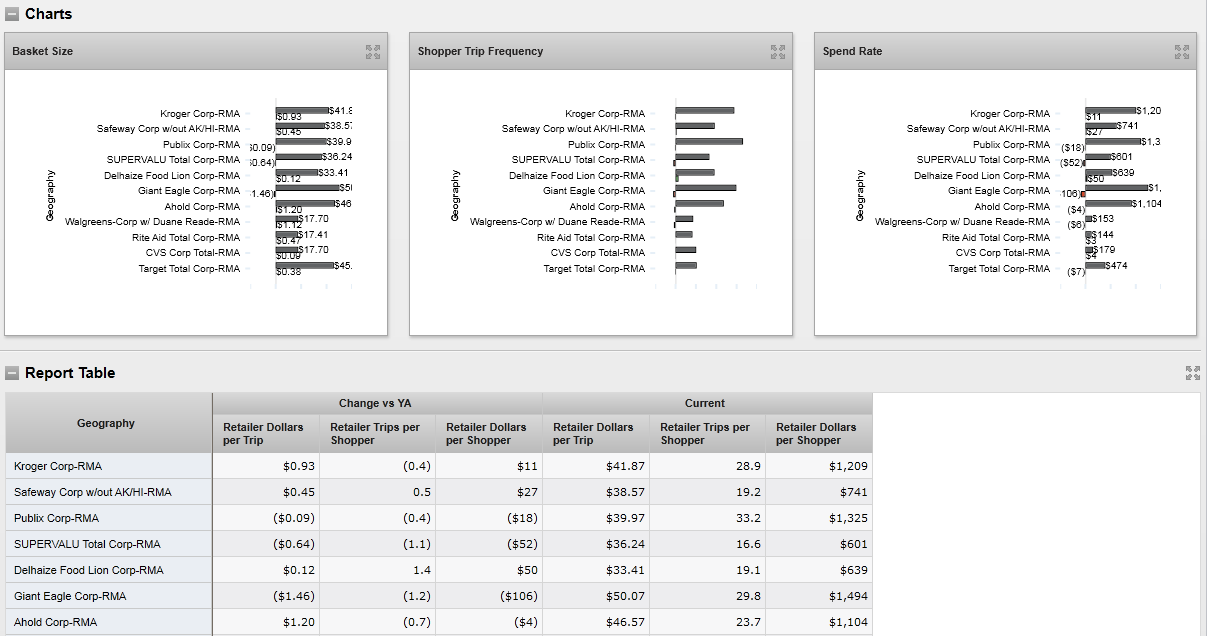Select the Current column group header
This screenshot has width=1209, height=636.
[x=705, y=403]
